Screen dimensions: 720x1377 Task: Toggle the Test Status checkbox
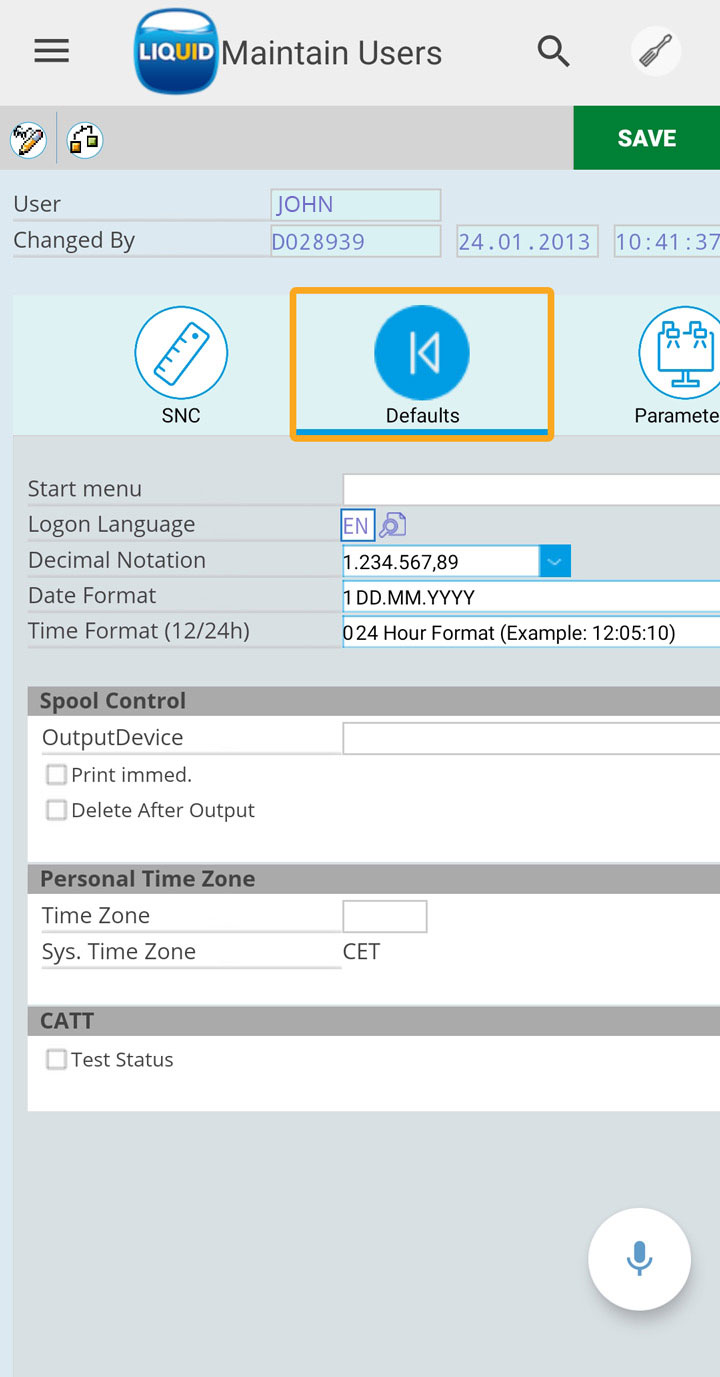point(57,1060)
